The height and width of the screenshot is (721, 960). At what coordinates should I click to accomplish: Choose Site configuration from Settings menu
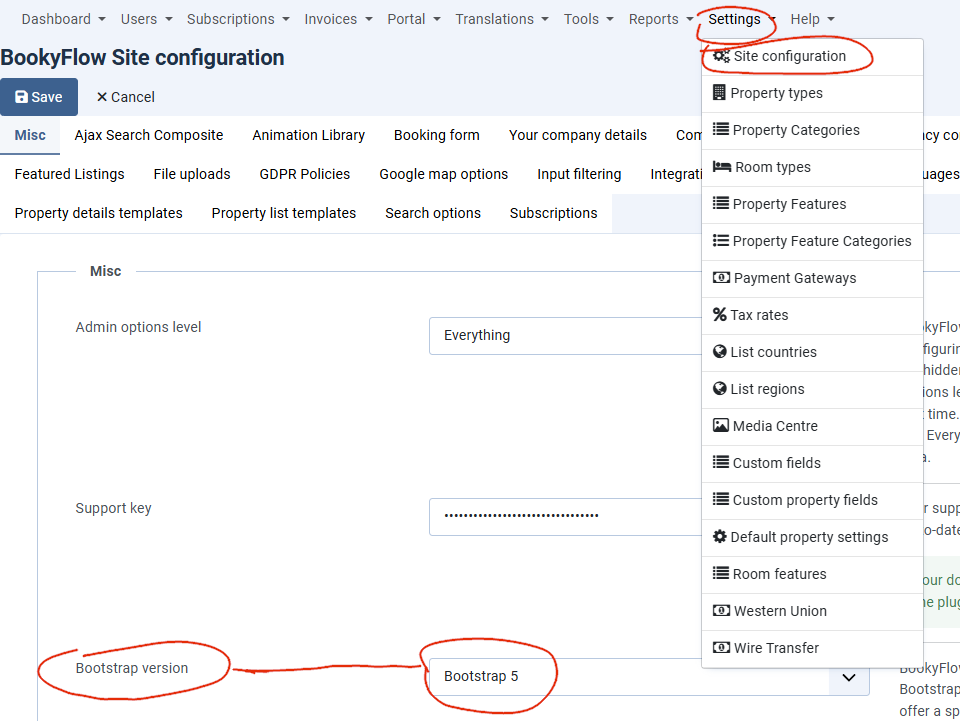click(x=812, y=56)
